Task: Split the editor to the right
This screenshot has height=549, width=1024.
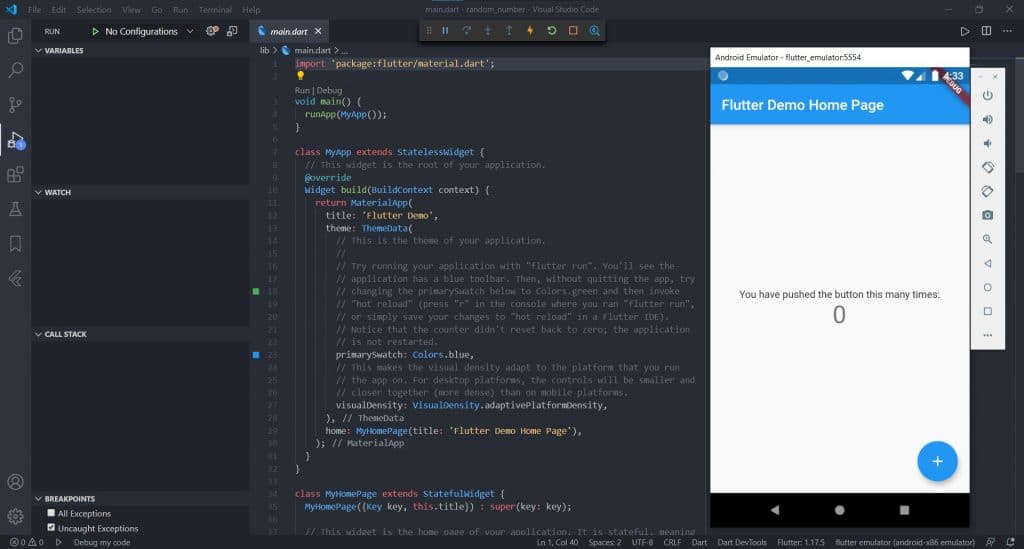Action: point(986,31)
